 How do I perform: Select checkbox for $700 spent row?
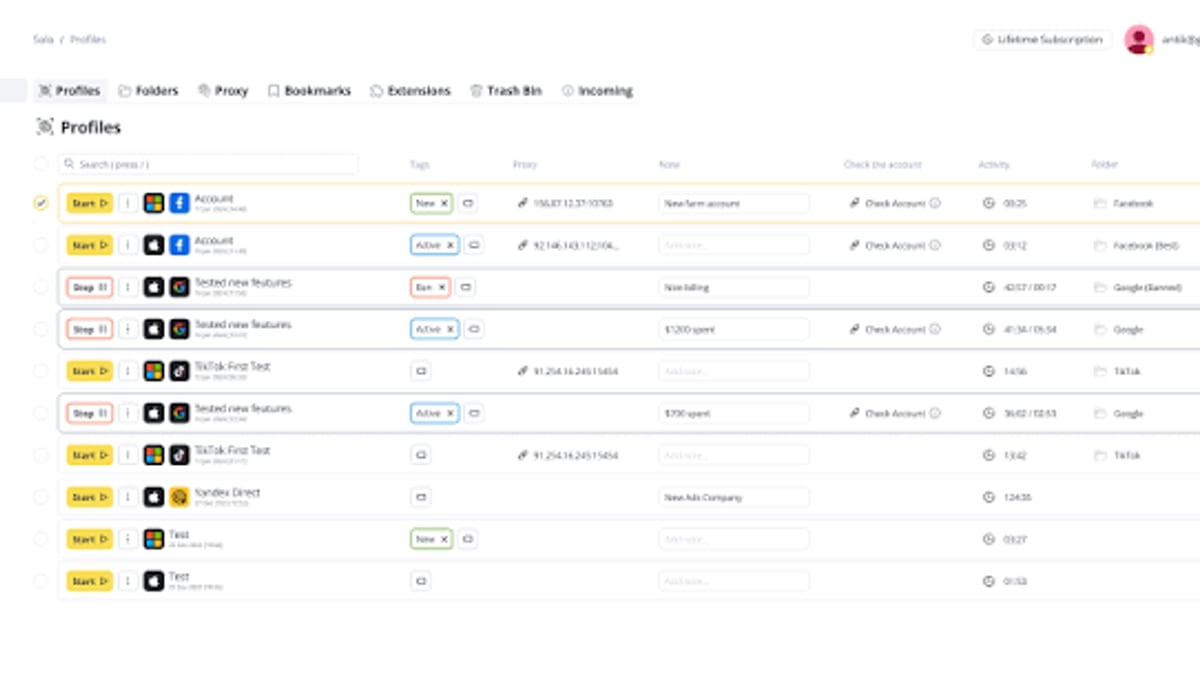(40, 413)
